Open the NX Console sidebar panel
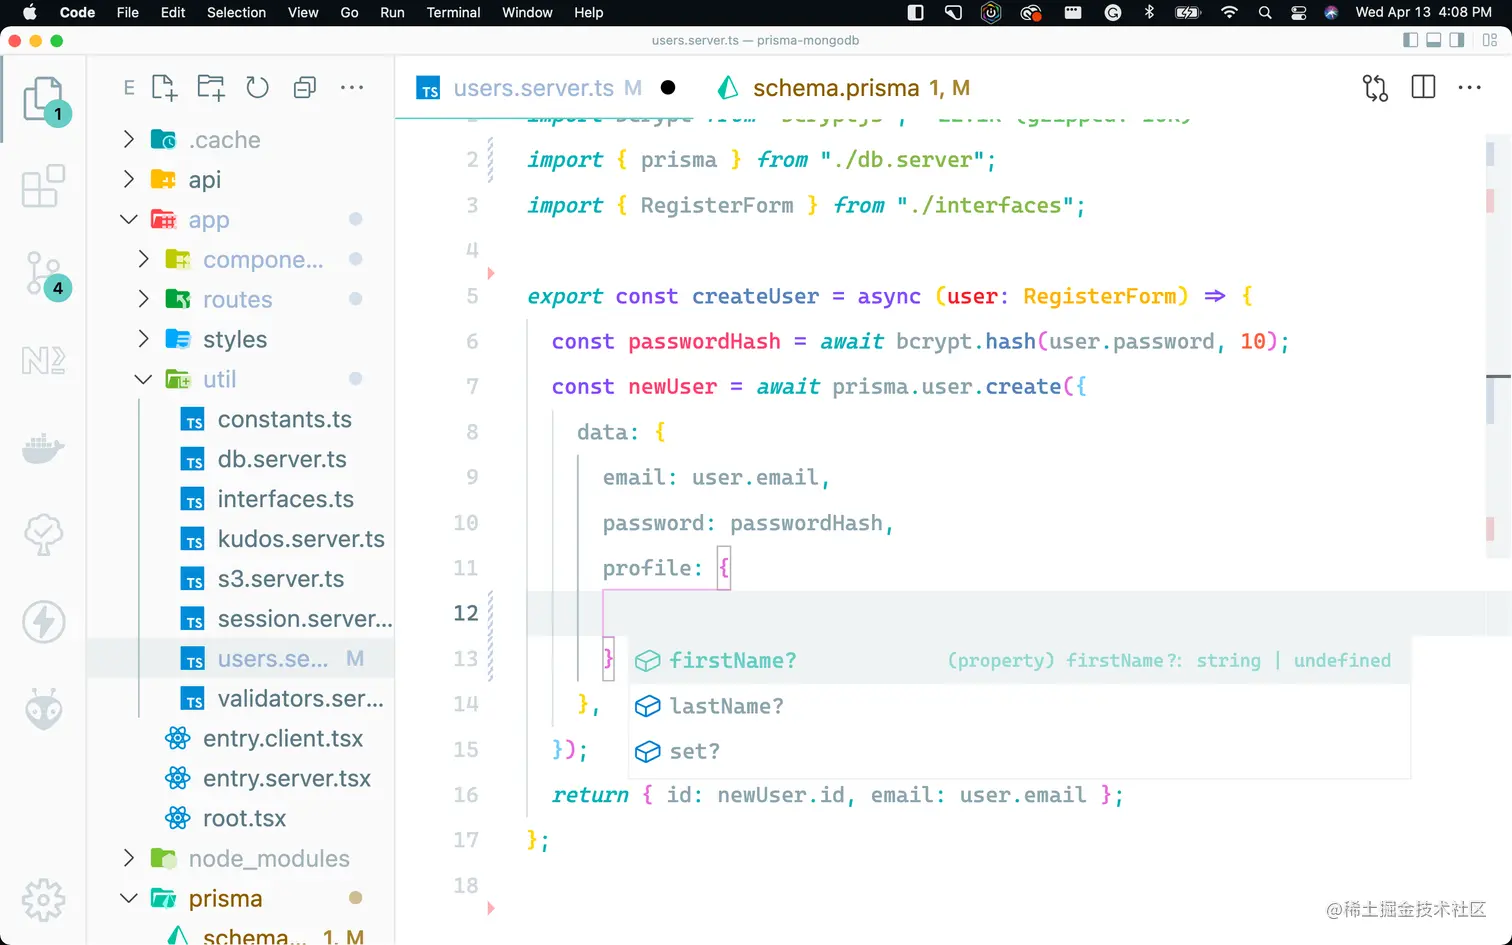The height and width of the screenshot is (945, 1512). (43, 361)
